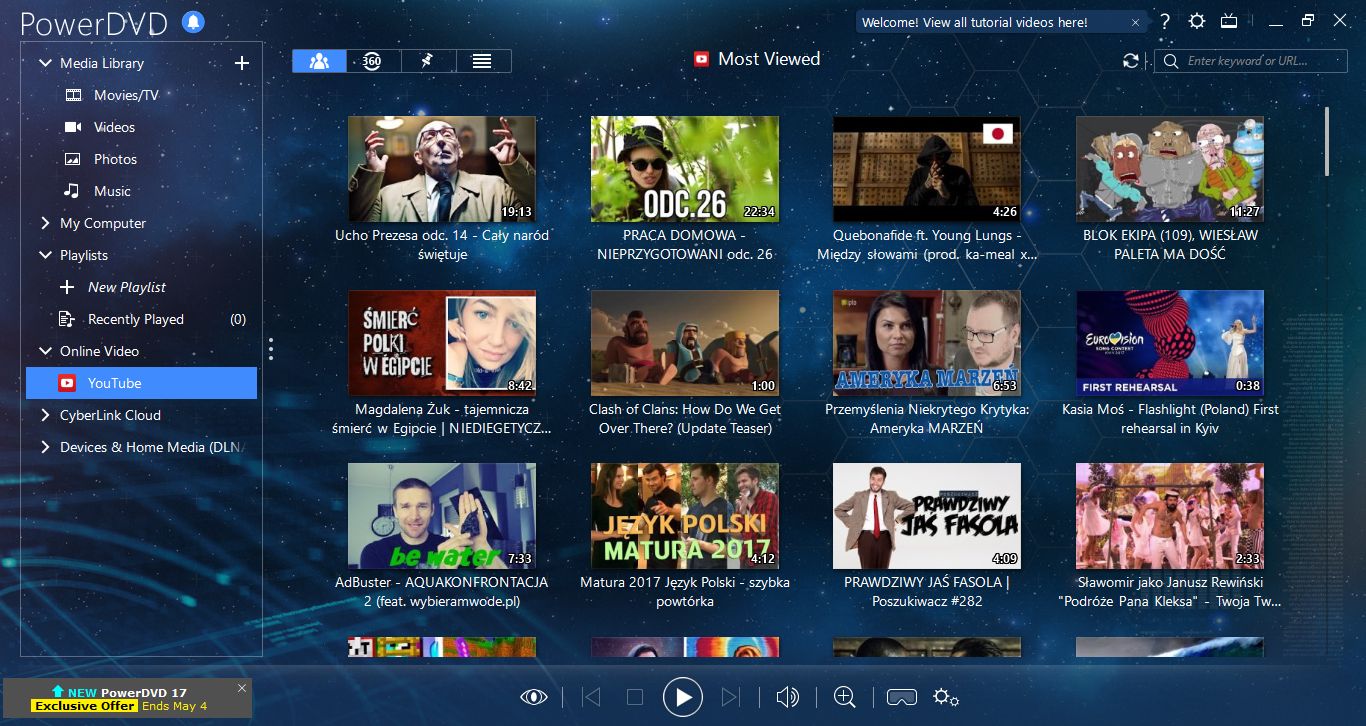The image size is (1366, 726).
Task: Open the help question mark
Action: (x=1165, y=21)
